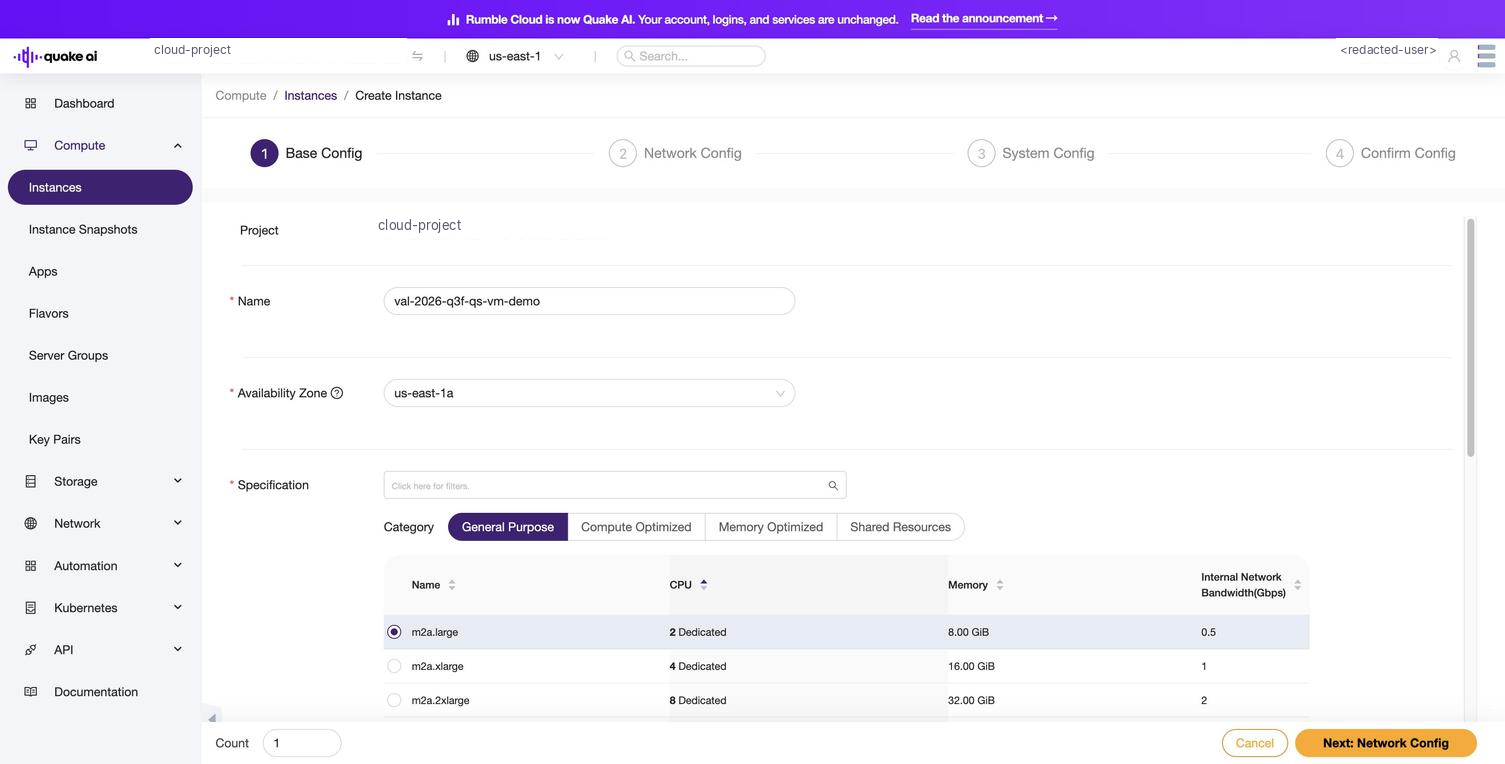
Task: Click the specification filter search icon
Action: [x=833, y=486]
